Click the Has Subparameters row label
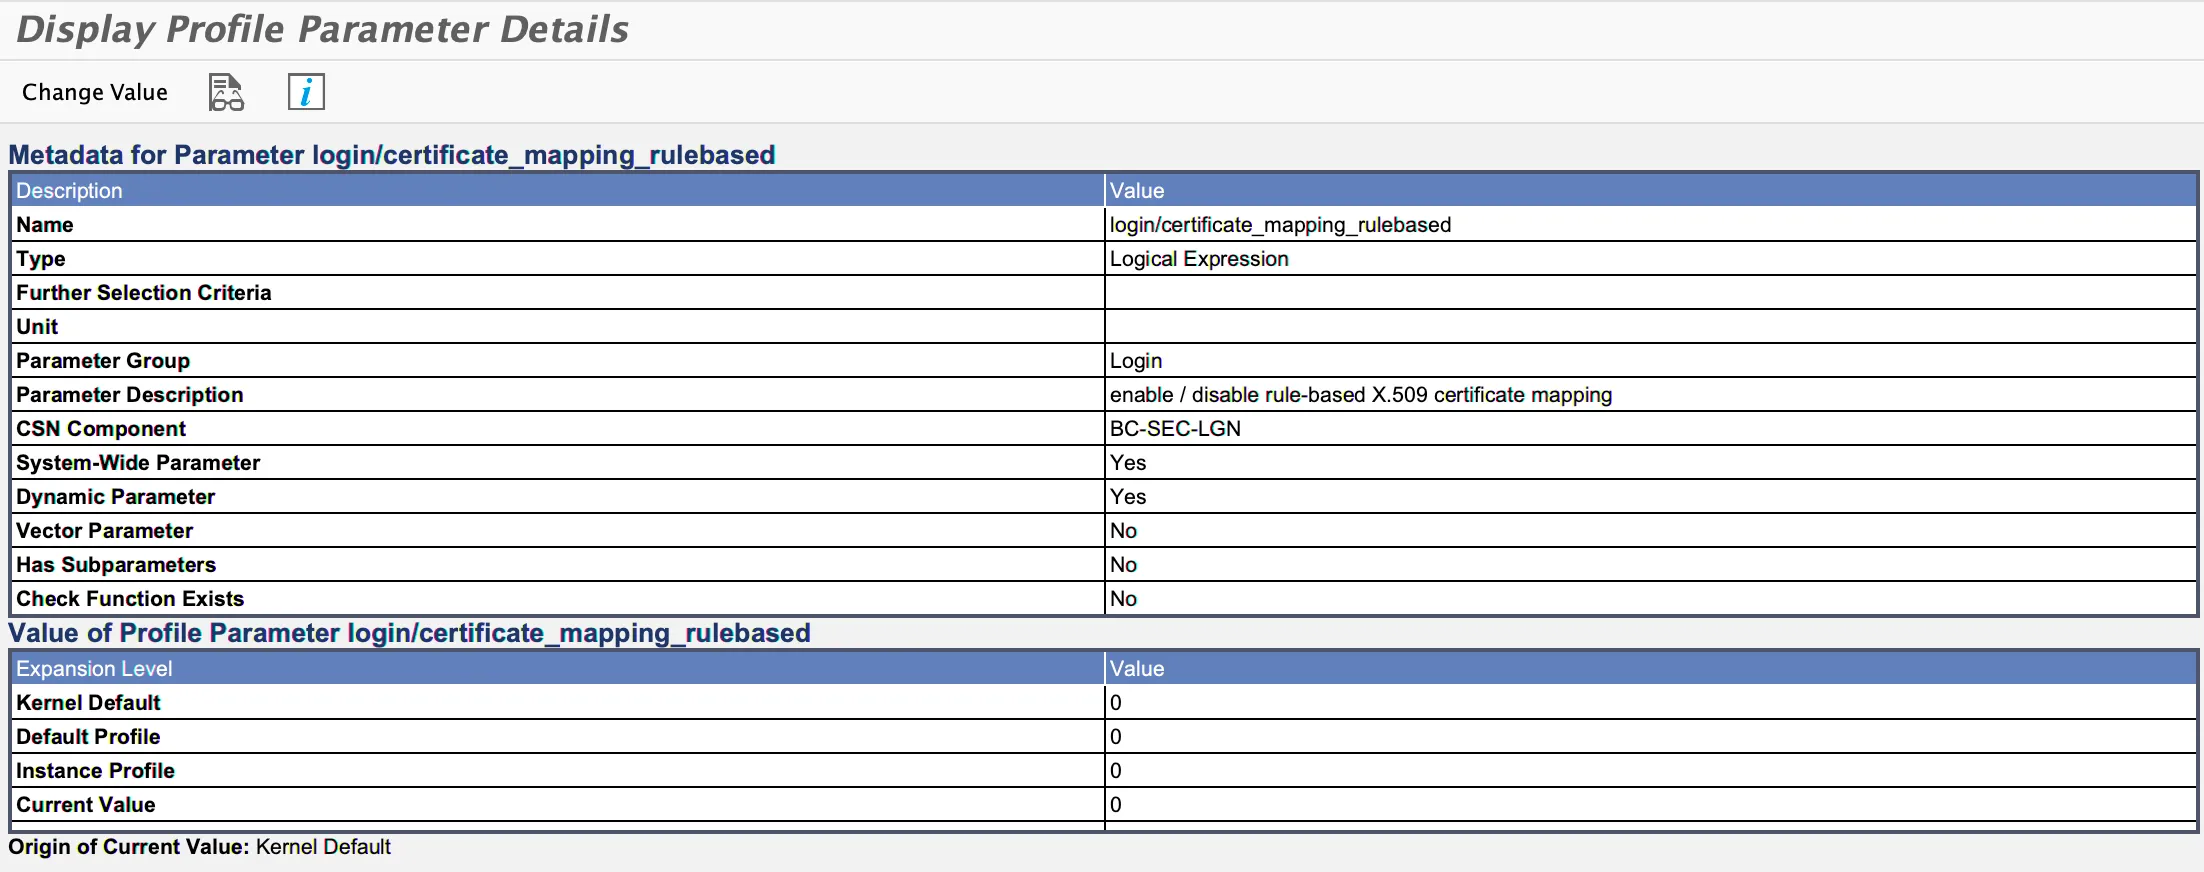This screenshot has width=2204, height=872. tap(116, 564)
